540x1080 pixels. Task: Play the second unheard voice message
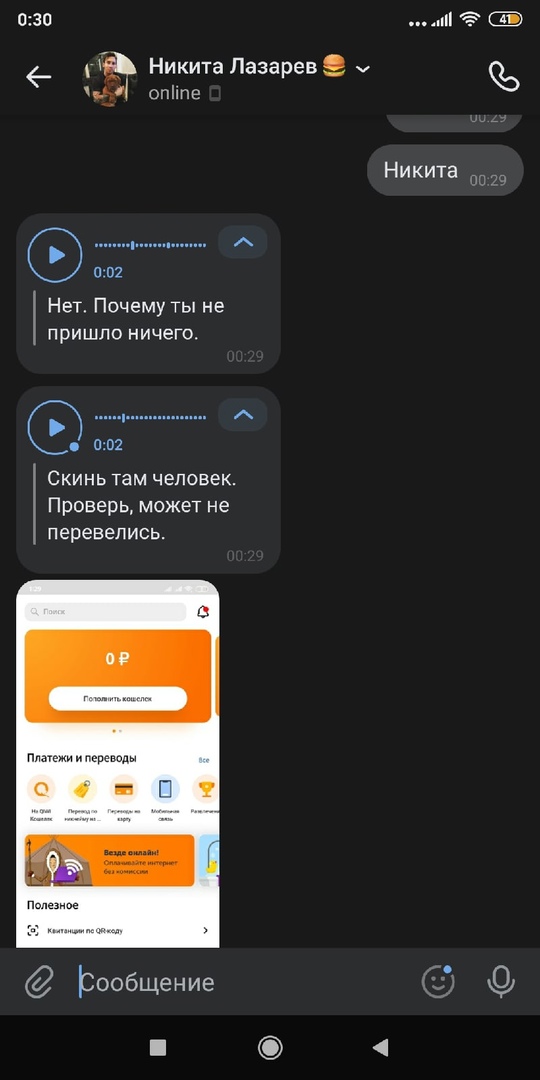point(55,428)
